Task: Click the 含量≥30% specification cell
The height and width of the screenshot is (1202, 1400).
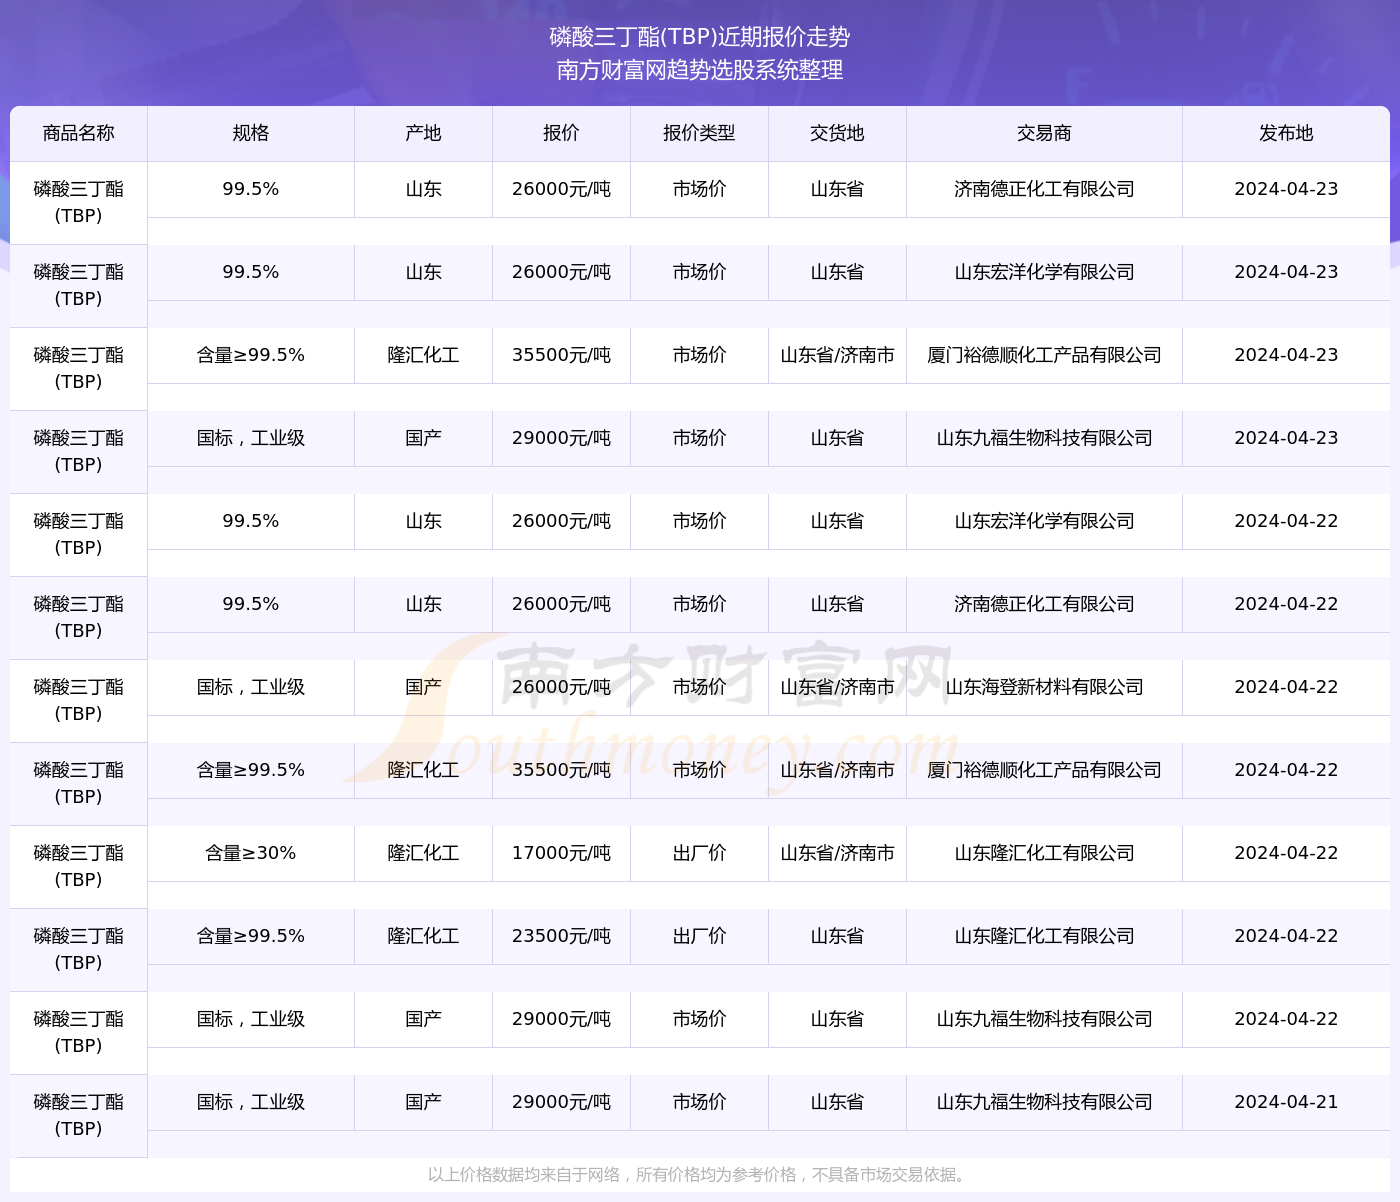Action: pos(251,853)
